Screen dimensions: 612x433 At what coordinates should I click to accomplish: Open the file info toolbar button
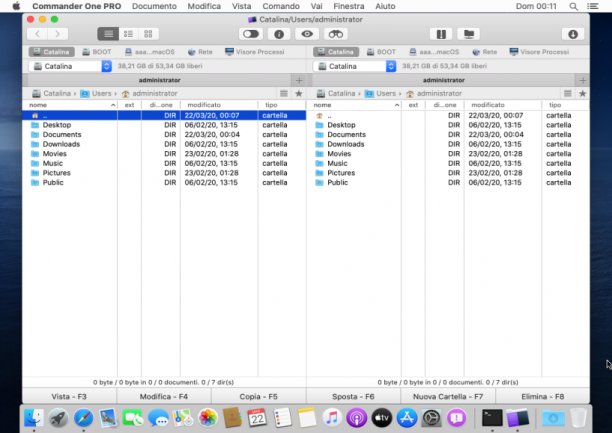(x=279, y=34)
